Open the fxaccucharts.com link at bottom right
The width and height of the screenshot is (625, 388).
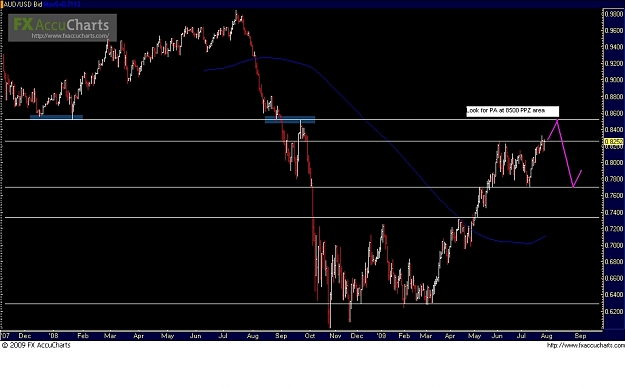586,345
